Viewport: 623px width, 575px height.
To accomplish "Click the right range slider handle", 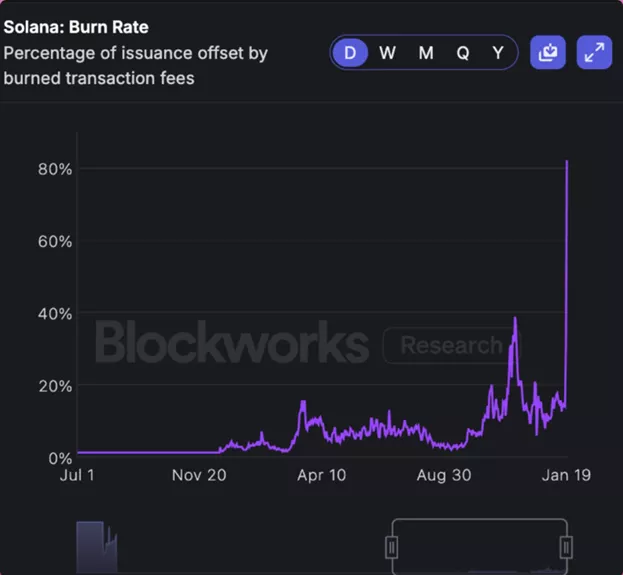I will (566, 547).
